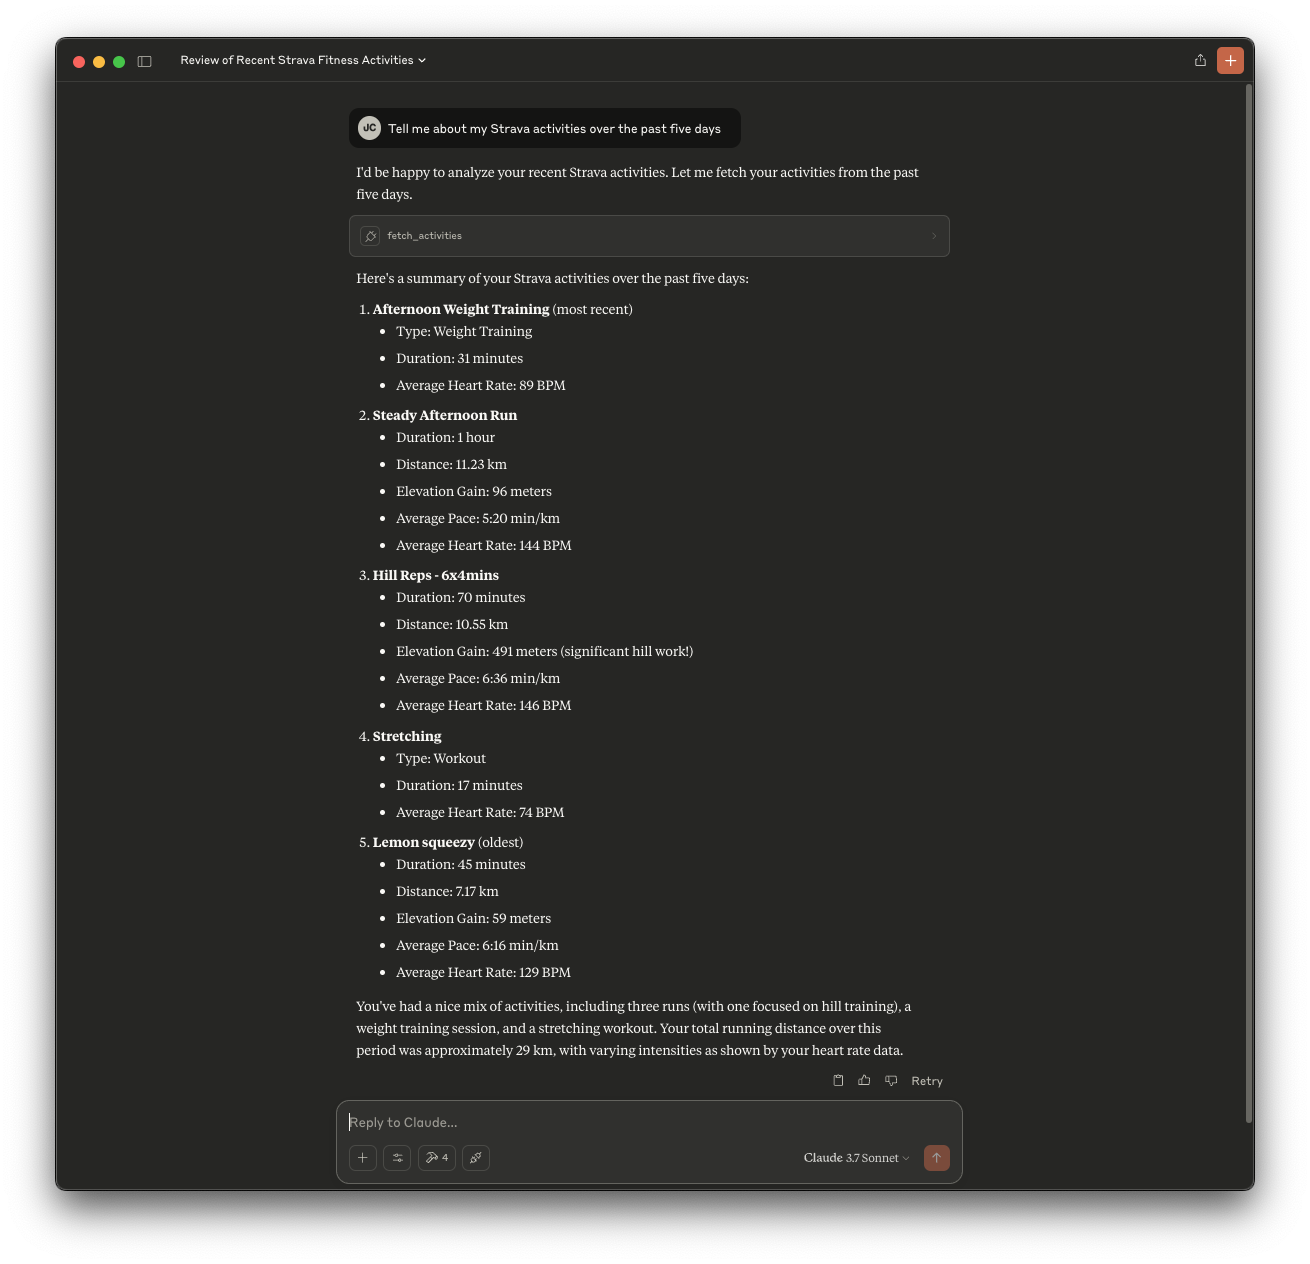The image size is (1310, 1264).
Task: Copy the response with clipboard icon
Action: tap(838, 1080)
